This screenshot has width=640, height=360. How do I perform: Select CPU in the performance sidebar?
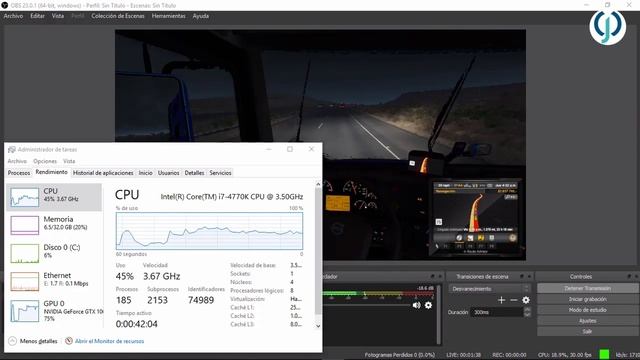(x=54, y=197)
